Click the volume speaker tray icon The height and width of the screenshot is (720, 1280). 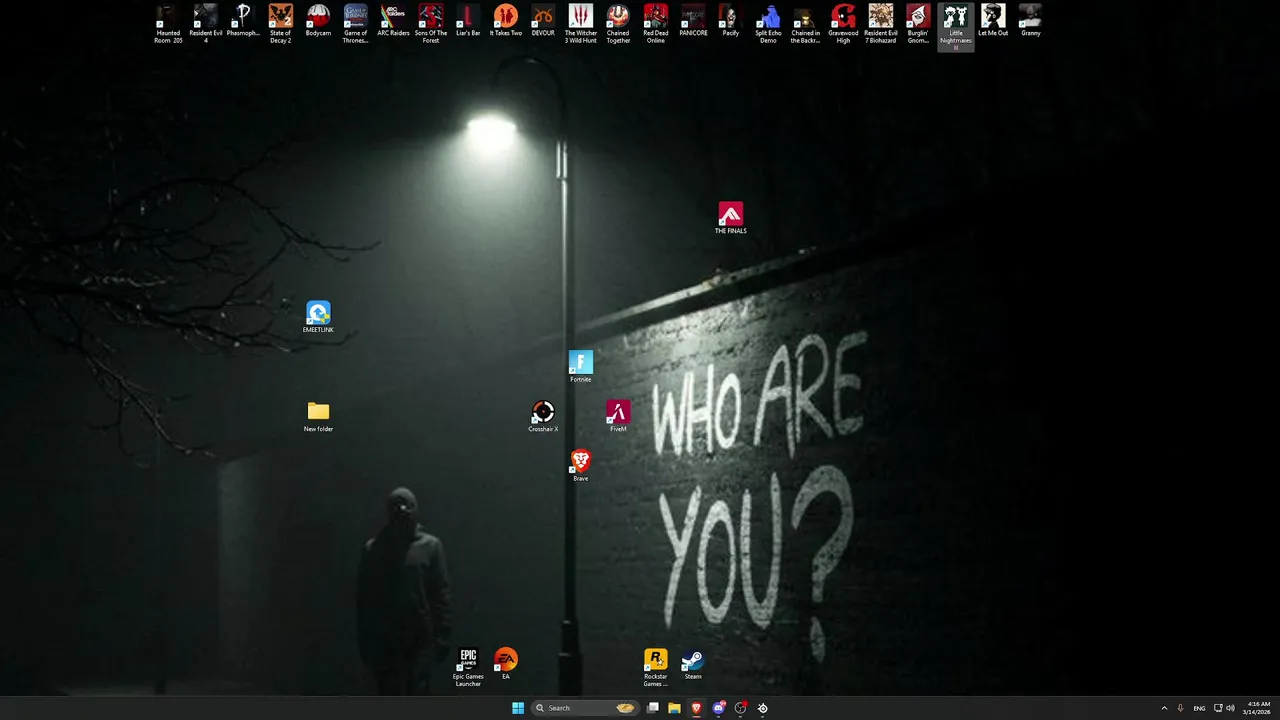(x=1230, y=708)
